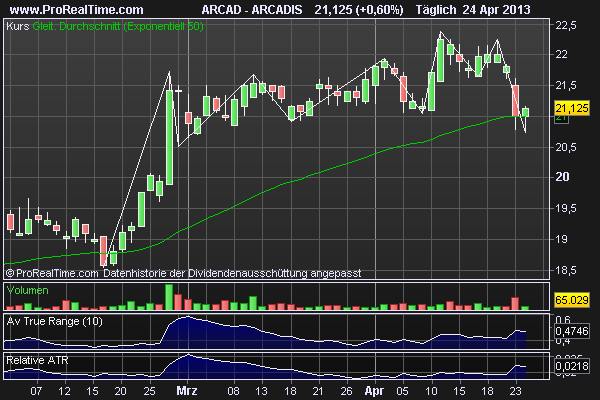Select the Gleit. Durchschnitt (Exponentiell 50) legend
Image resolution: width=600 pixels, height=400 pixels.
coord(118,26)
